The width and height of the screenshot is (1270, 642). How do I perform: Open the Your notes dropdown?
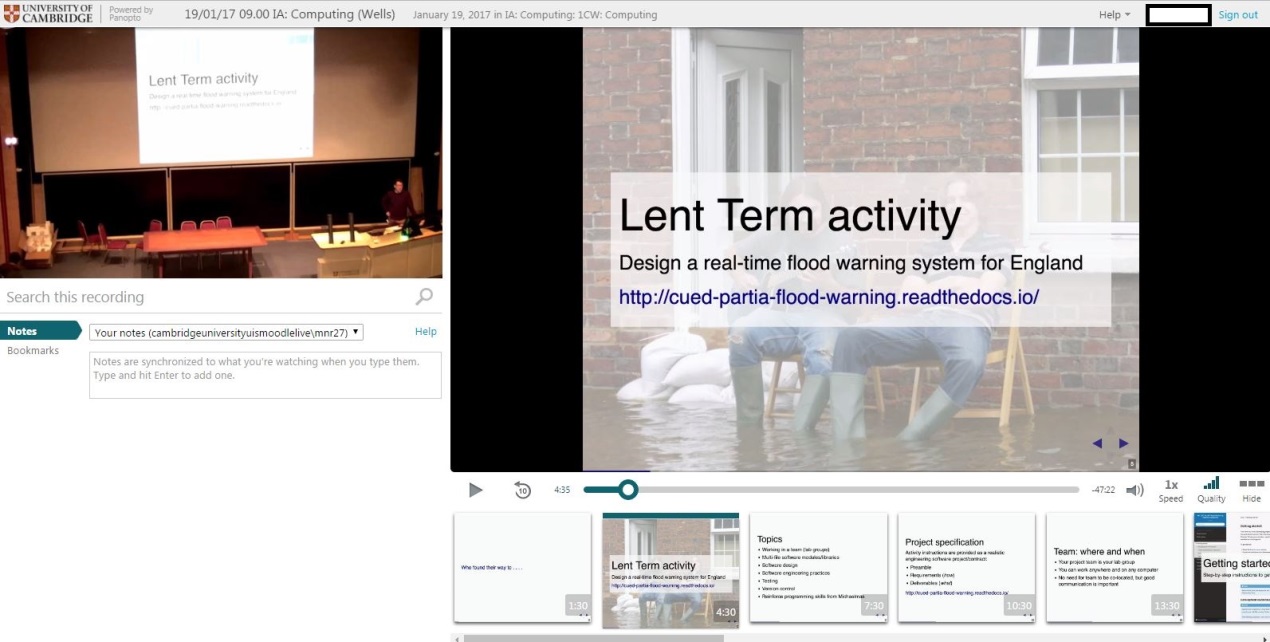point(226,332)
